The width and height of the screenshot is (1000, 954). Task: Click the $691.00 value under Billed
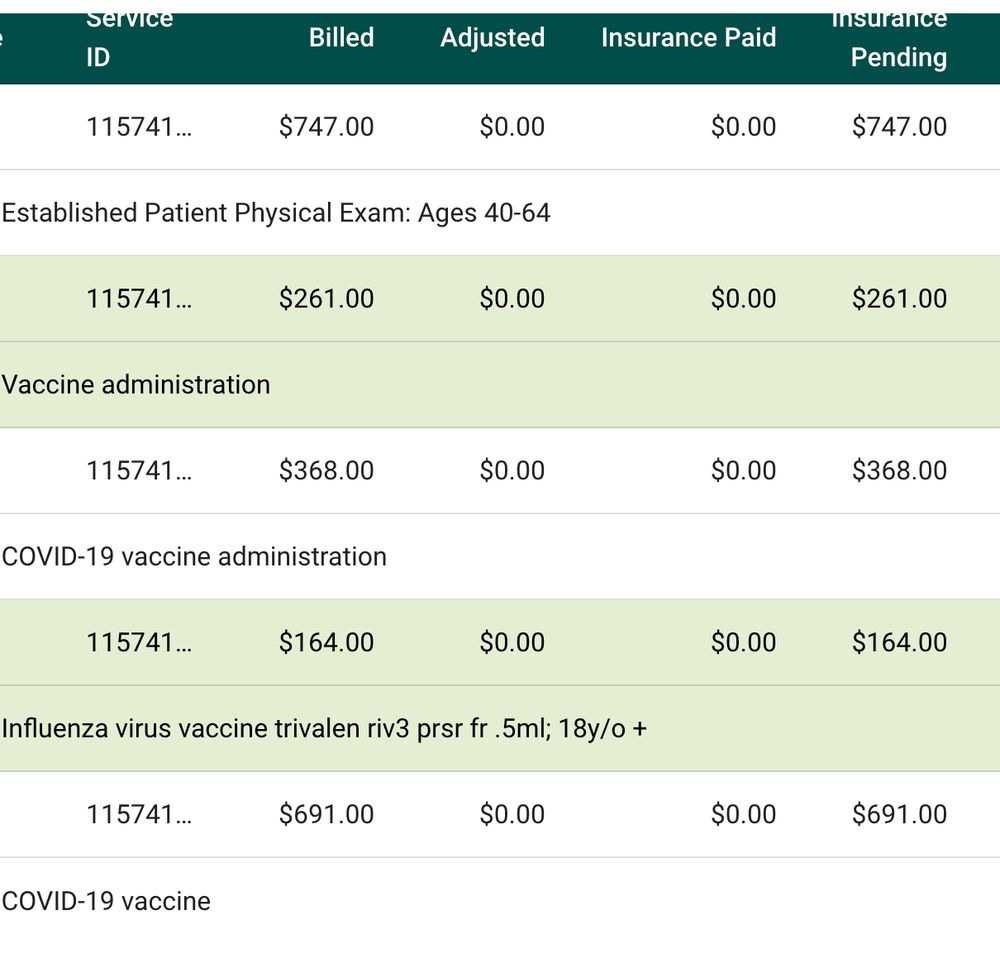pos(326,815)
